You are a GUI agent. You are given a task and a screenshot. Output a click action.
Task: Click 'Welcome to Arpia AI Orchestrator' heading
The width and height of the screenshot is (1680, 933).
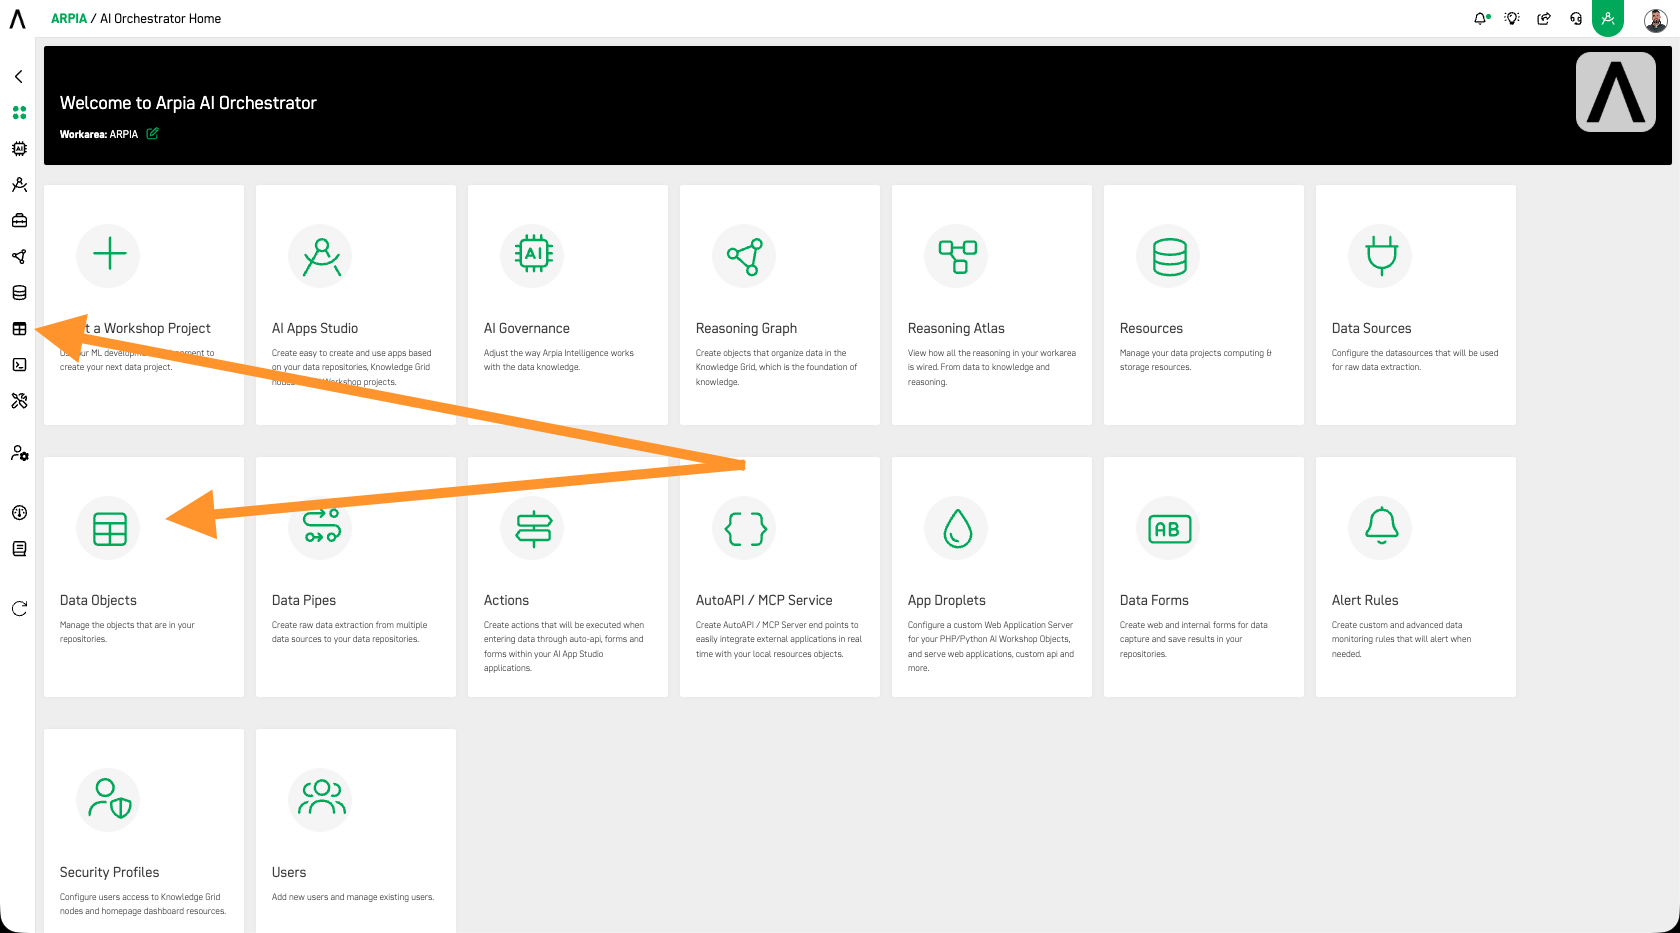coord(188,103)
